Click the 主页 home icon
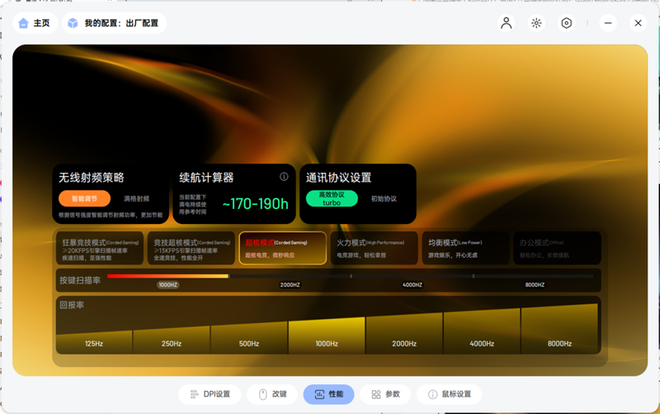 pos(24,23)
